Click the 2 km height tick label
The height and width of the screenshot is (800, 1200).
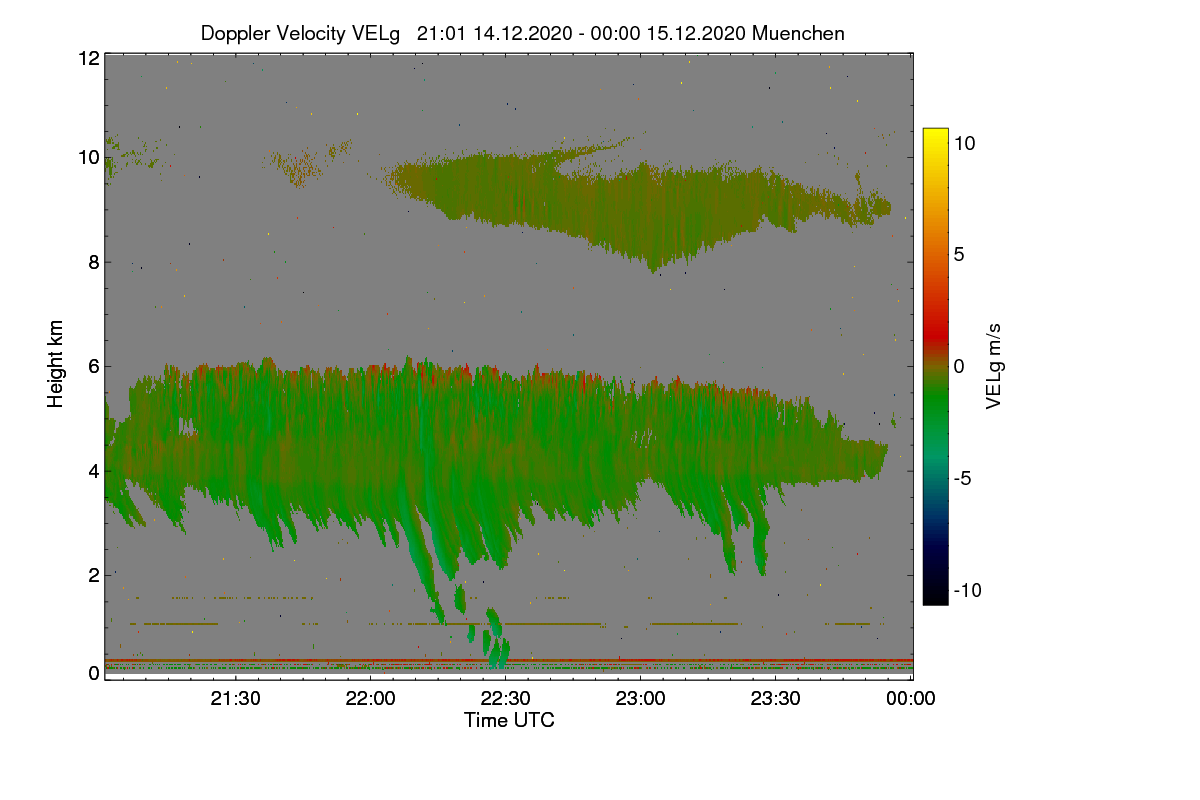tap(93, 575)
